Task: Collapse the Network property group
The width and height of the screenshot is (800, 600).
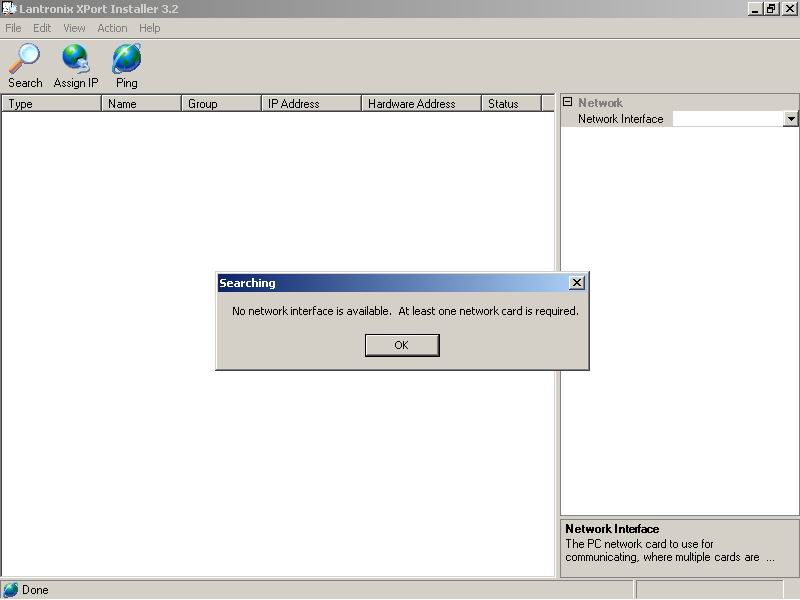Action: [567, 103]
